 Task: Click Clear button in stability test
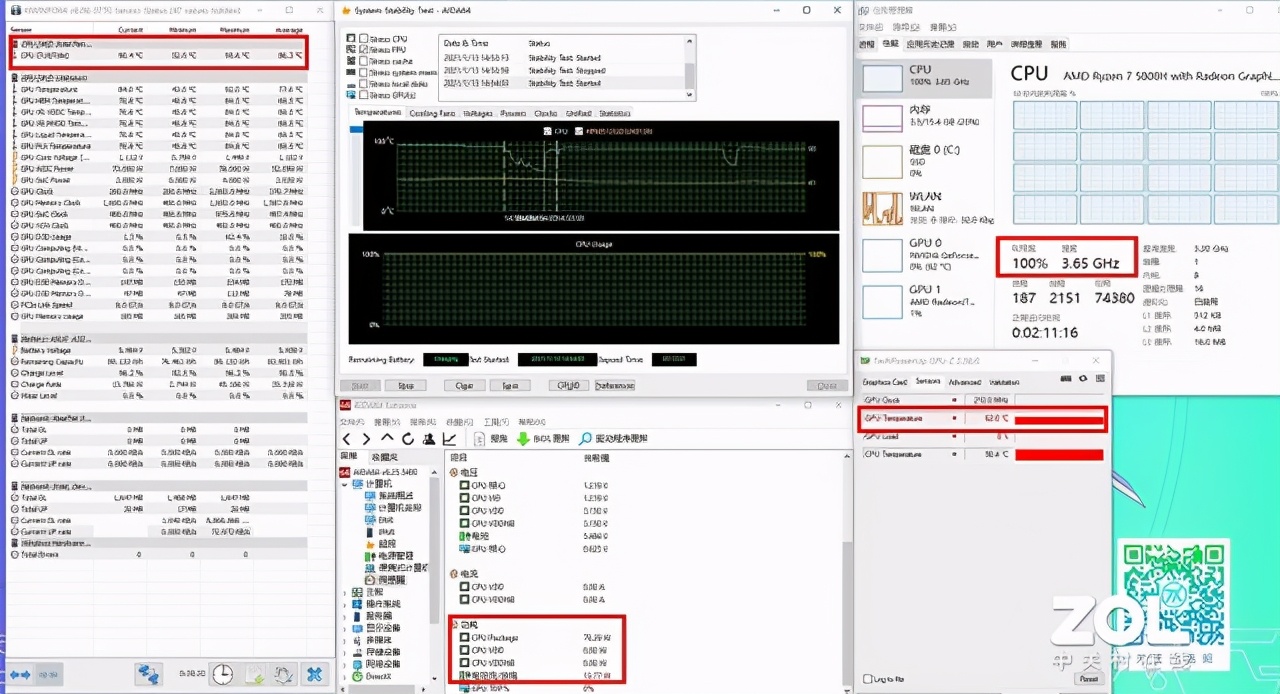pos(464,385)
